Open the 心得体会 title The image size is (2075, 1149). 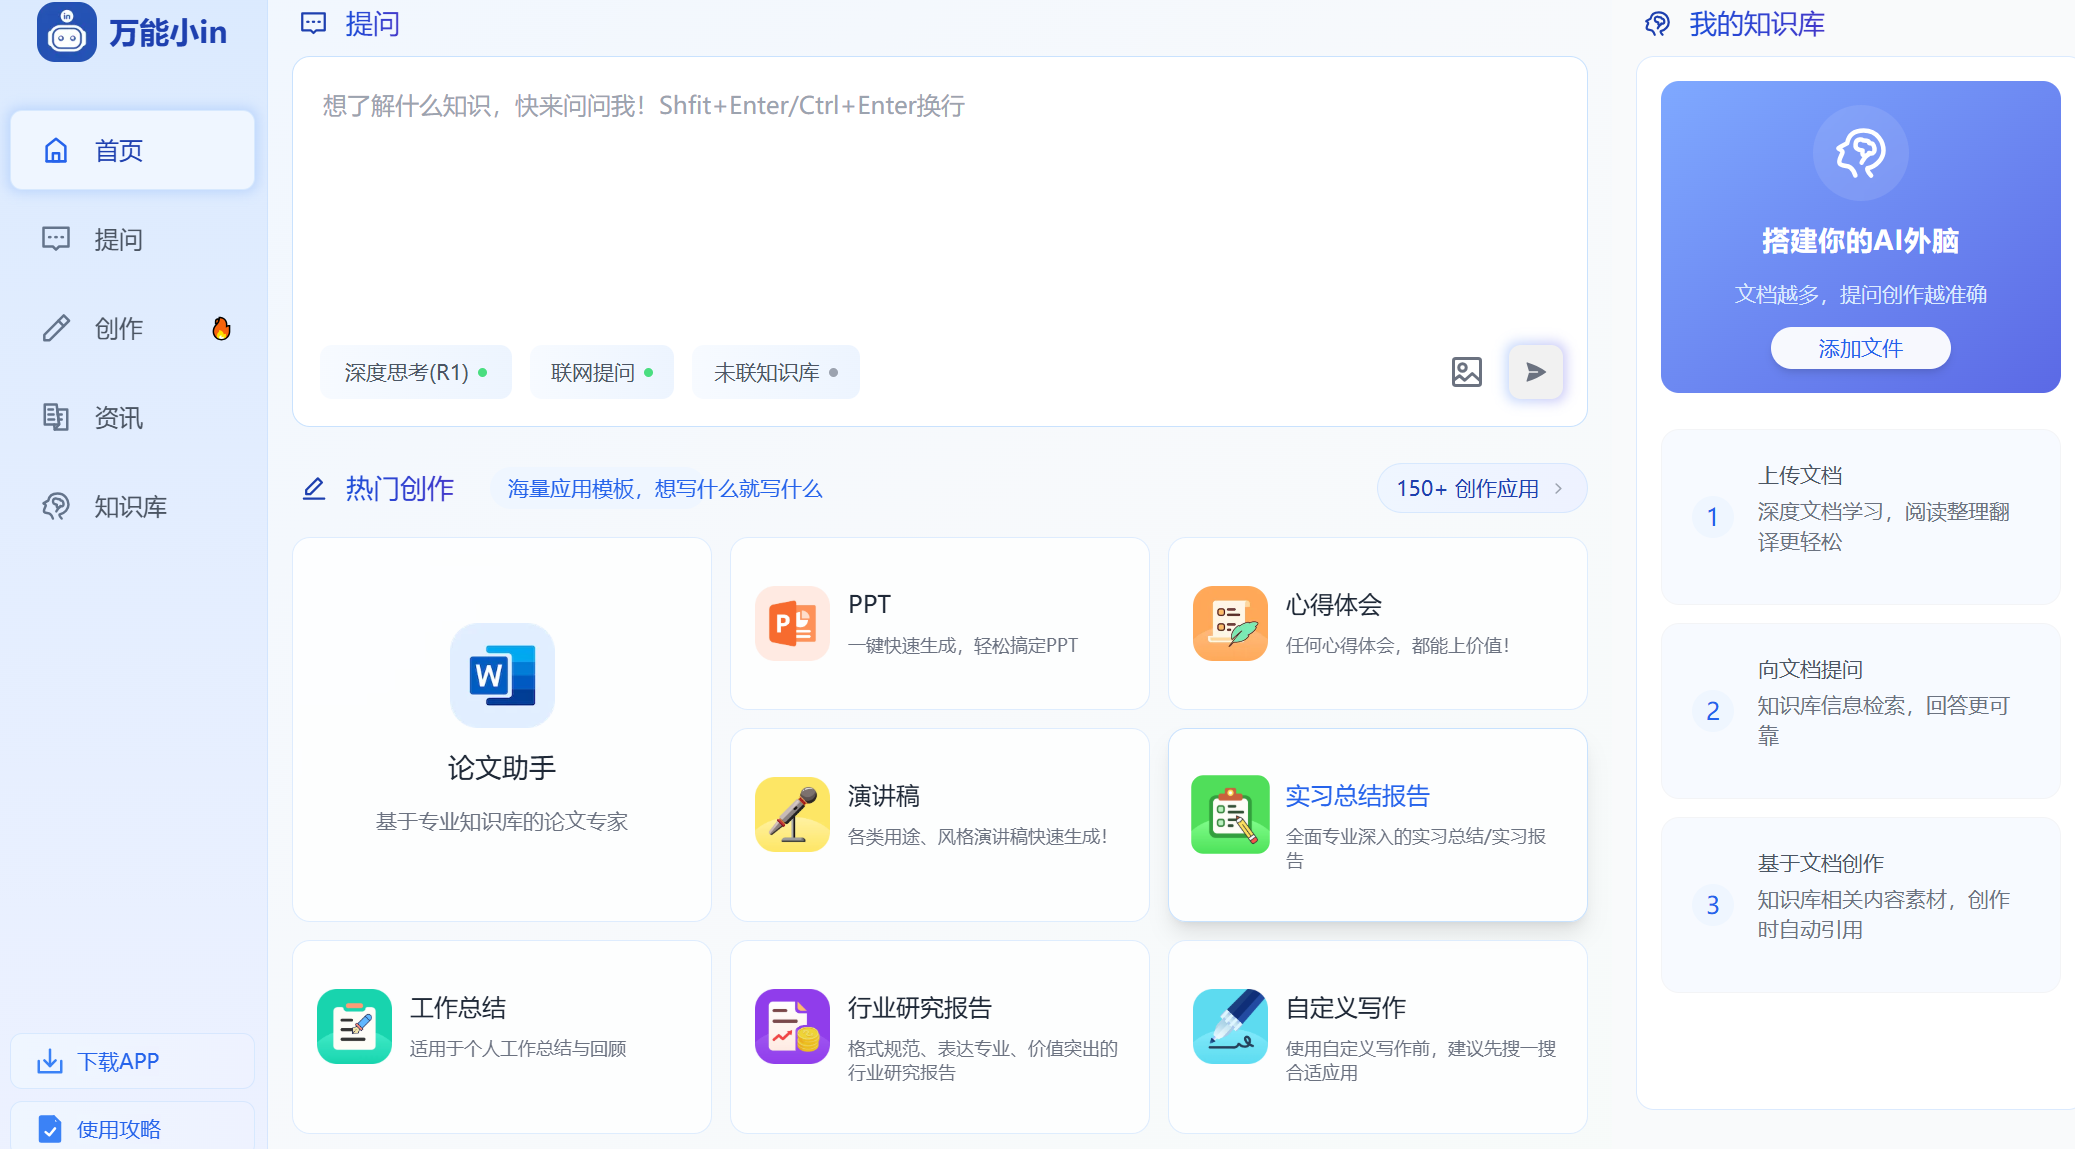1334,604
